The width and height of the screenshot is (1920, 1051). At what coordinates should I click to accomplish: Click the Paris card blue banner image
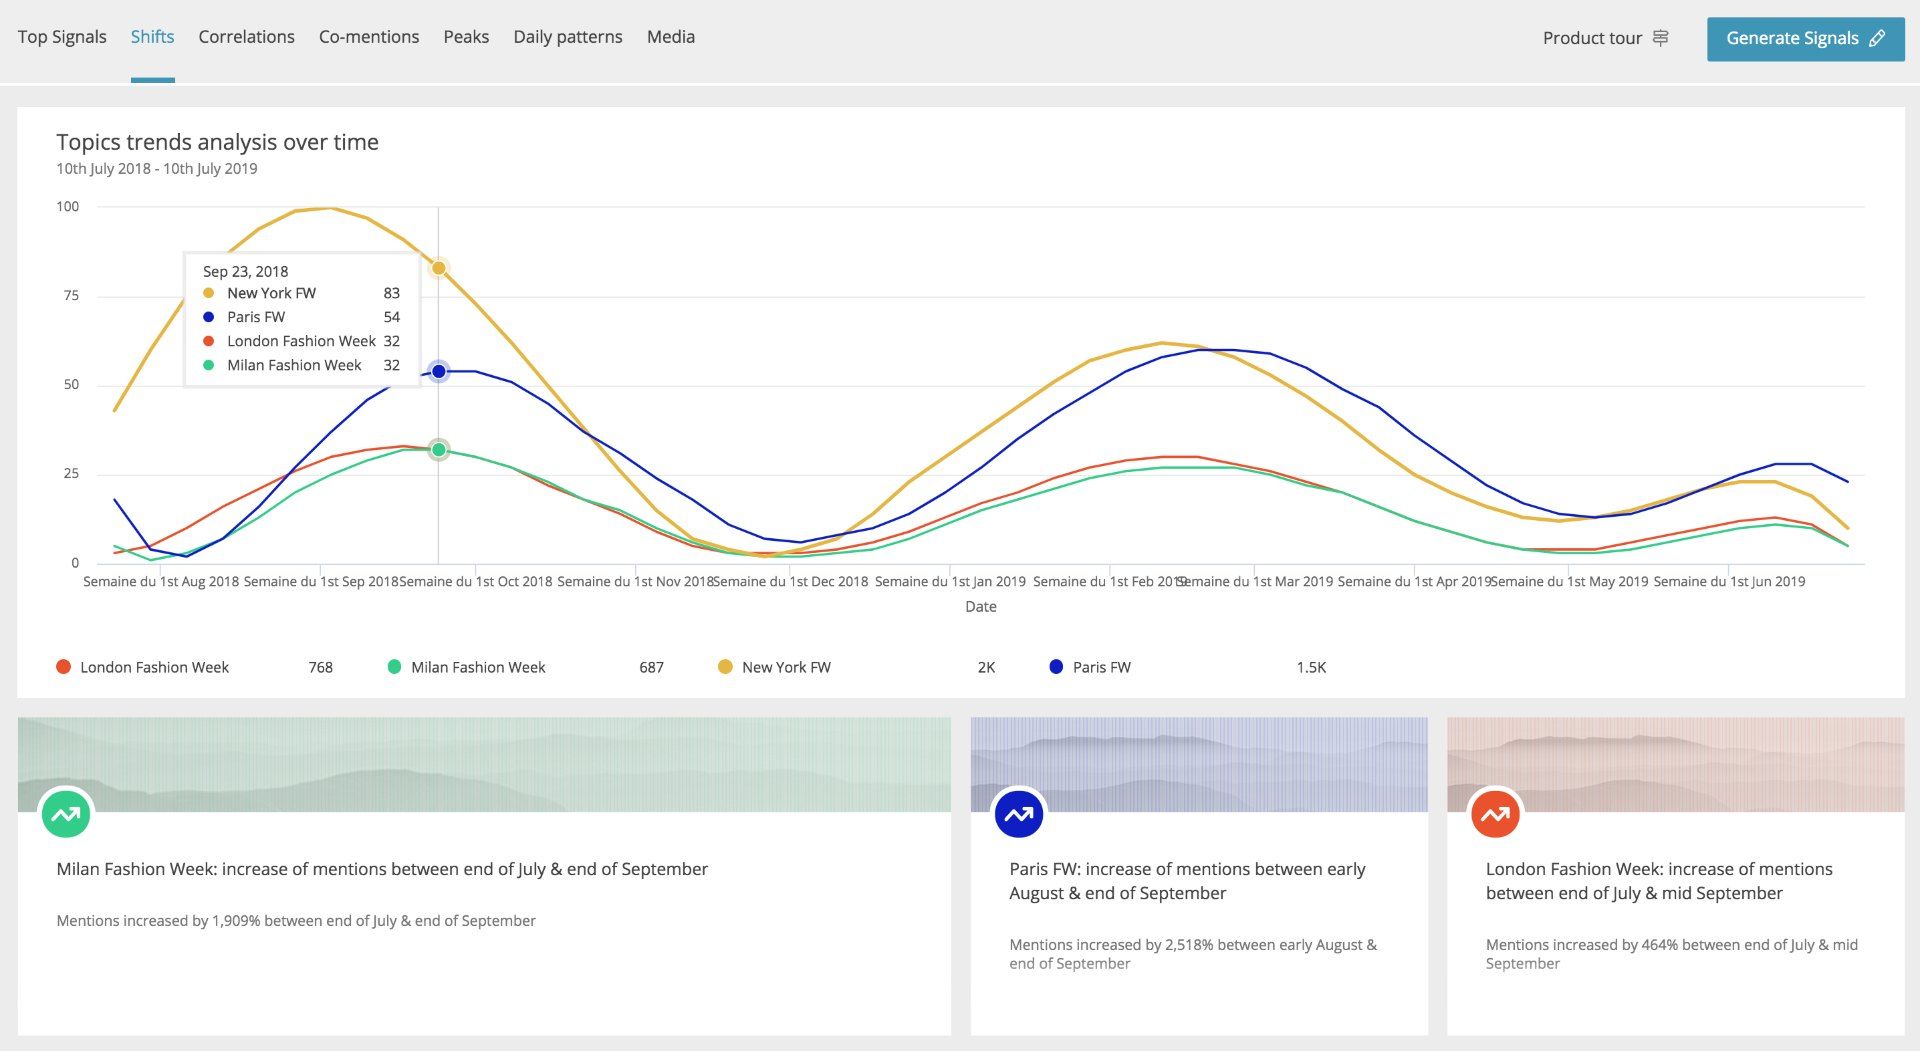pos(1199,764)
